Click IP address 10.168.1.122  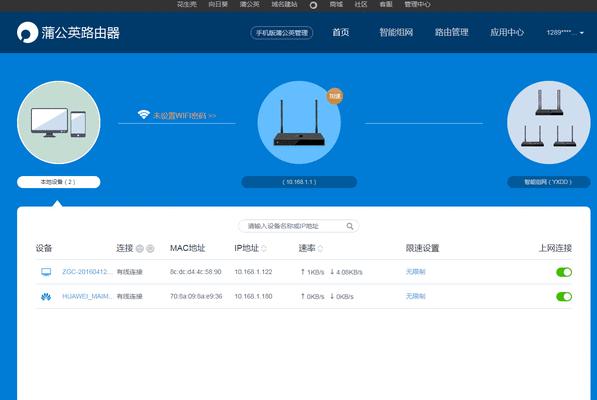(253, 272)
